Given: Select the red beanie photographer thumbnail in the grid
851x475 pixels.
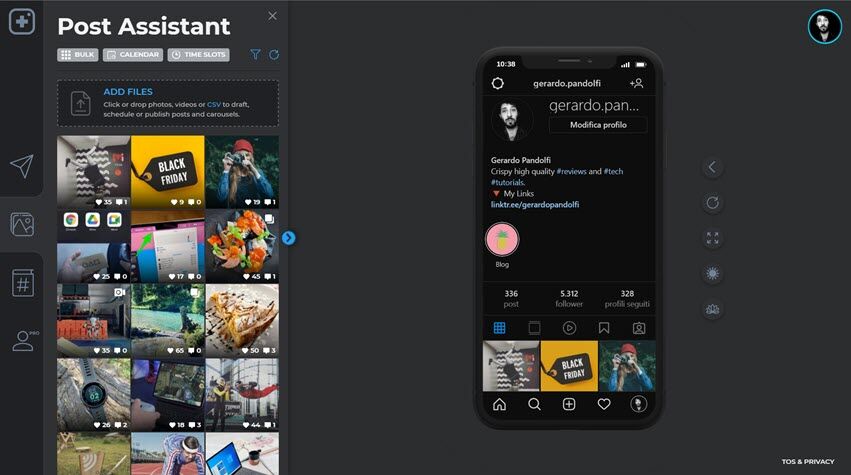Looking at the screenshot, I should click(x=242, y=172).
